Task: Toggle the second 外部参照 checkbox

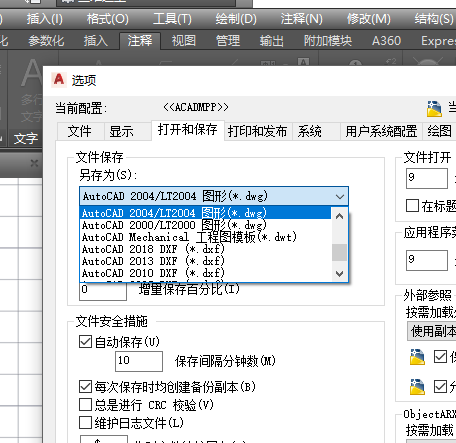Action: point(440,387)
